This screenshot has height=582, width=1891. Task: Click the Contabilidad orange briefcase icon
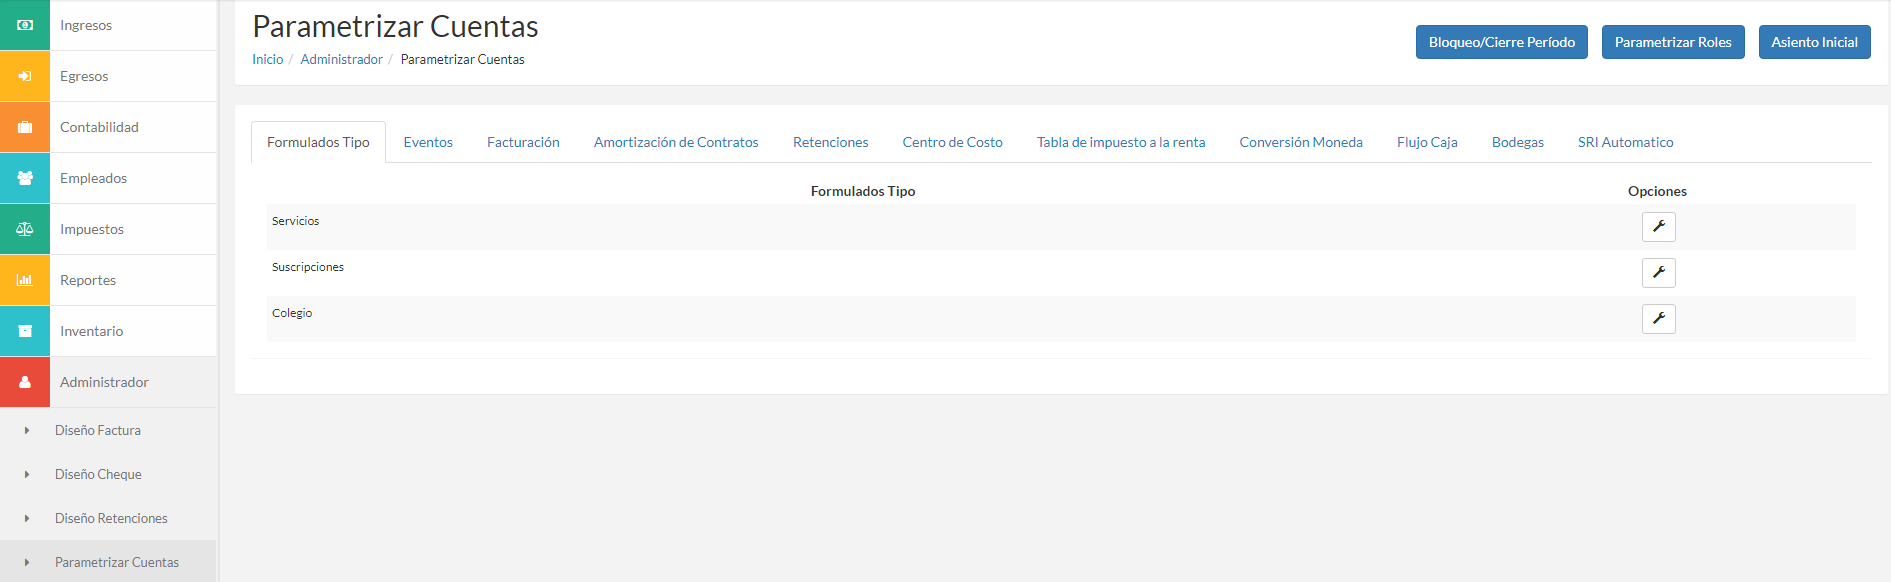(x=25, y=127)
